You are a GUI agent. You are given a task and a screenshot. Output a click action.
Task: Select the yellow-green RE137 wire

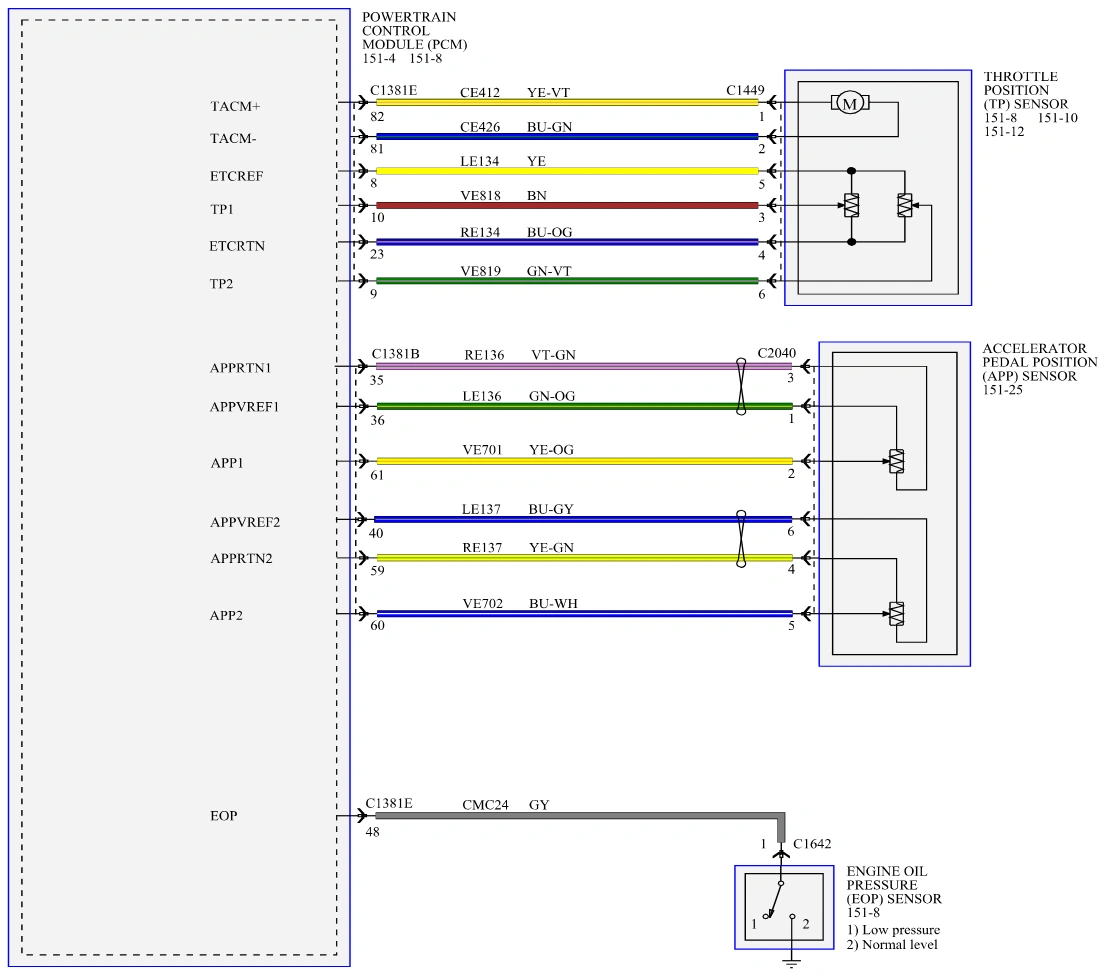[584, 558]
